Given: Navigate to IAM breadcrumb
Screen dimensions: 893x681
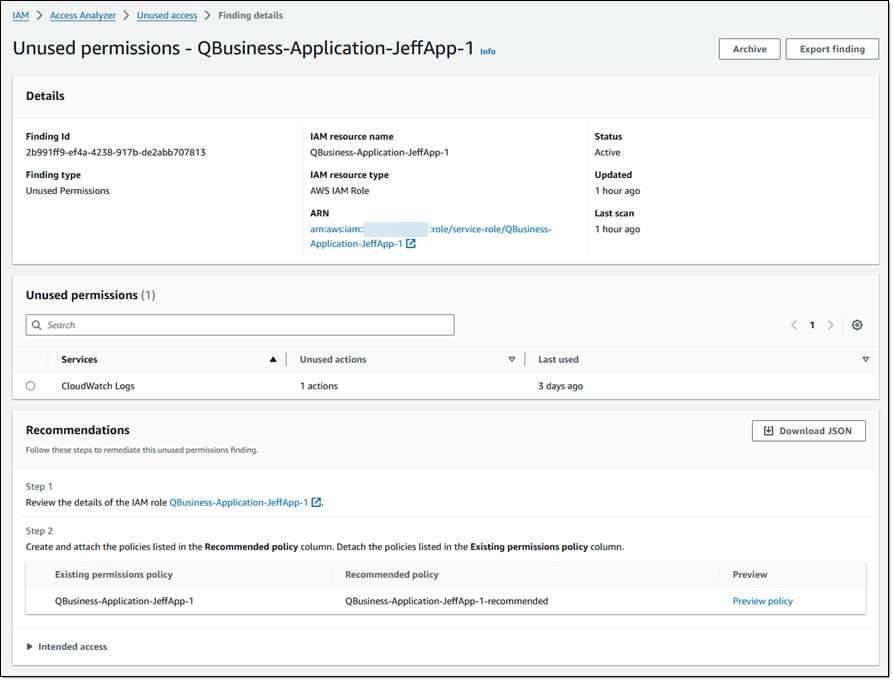Looking at the screenshot, I should pyautogui.click(x=21, y=15).
